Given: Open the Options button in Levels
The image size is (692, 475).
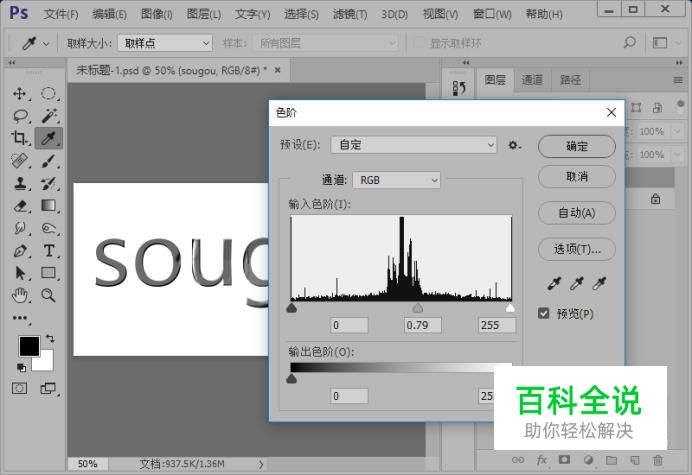Looking at the screenshot, I should point(577,249).
